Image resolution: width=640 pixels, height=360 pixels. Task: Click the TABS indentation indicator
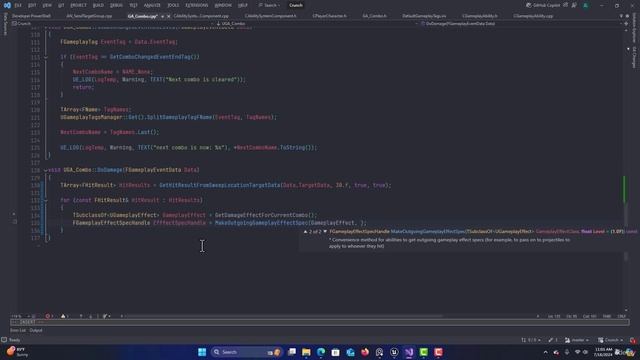point(607,316)
